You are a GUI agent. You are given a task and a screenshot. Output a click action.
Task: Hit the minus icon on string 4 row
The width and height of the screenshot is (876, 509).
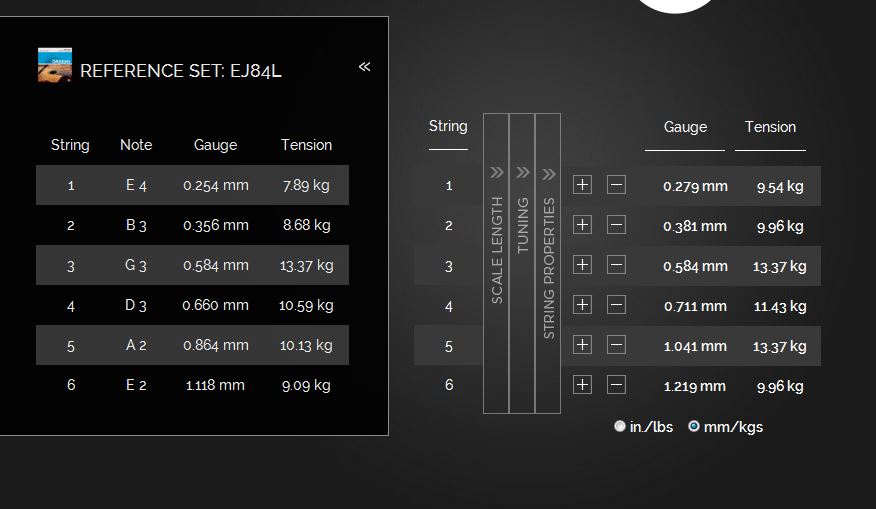(x=616, y=305)
